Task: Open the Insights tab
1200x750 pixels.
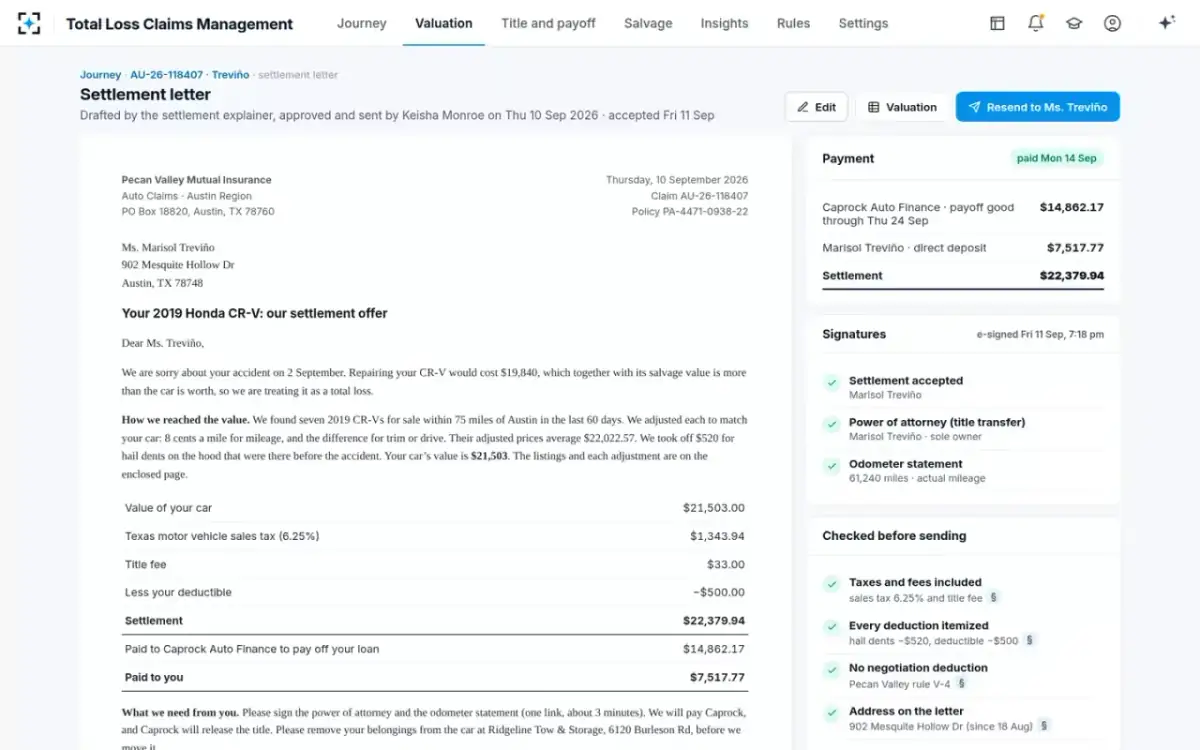Action: [x=724, y=23]
